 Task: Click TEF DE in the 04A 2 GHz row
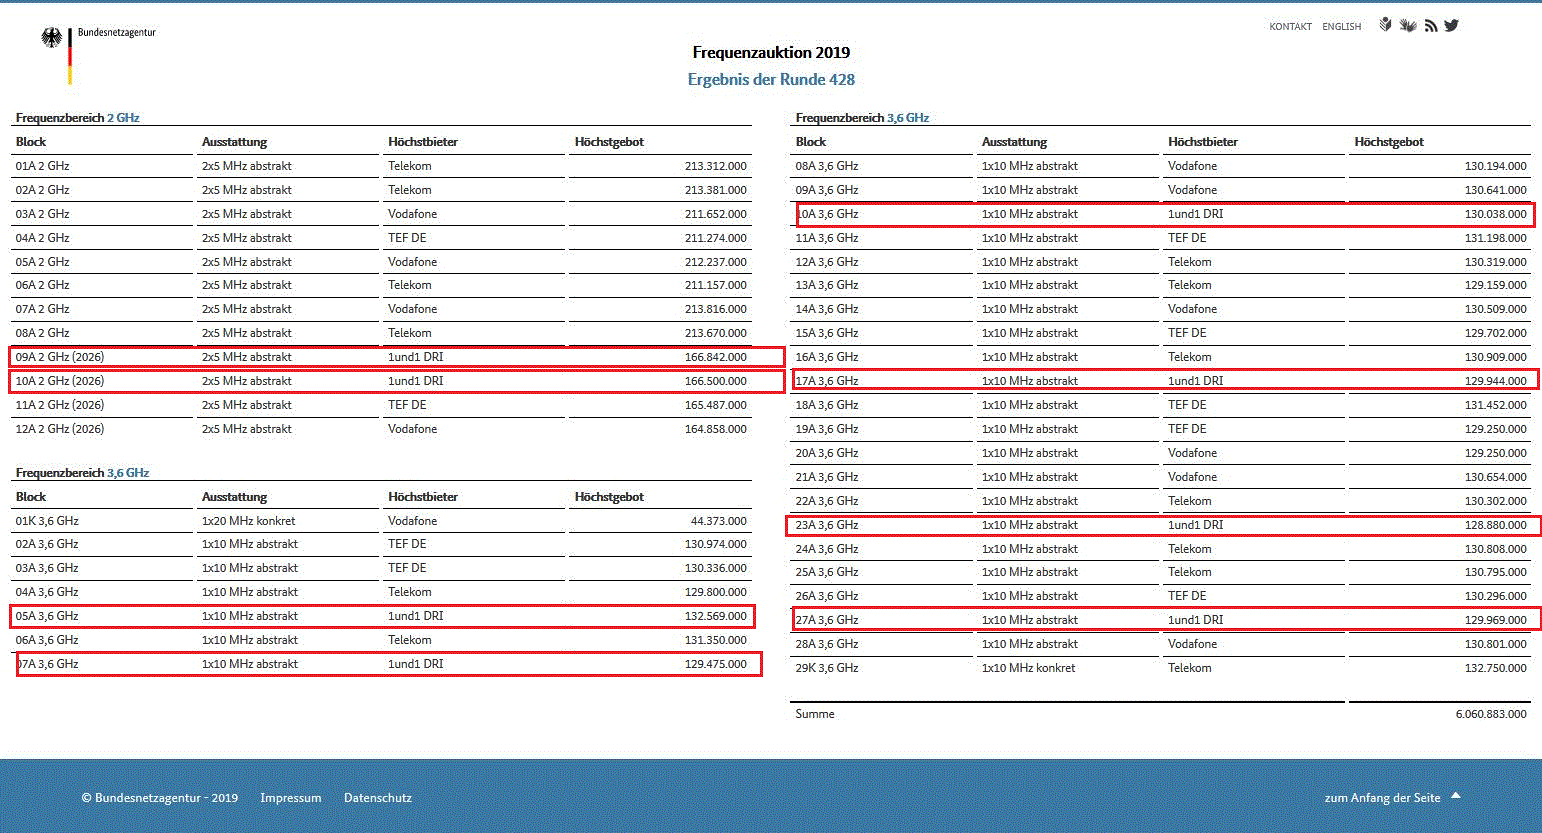pyautogui.click(x=407, y=238)
